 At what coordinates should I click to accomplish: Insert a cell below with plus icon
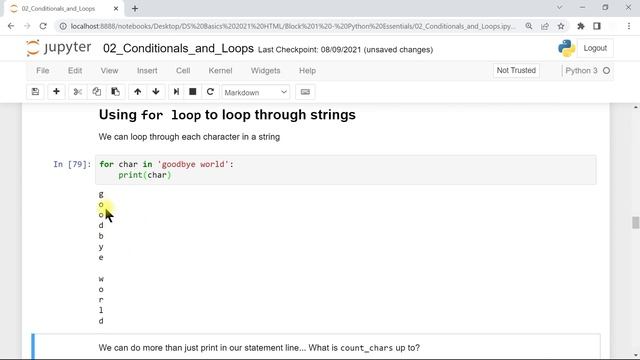pos(56,92)
